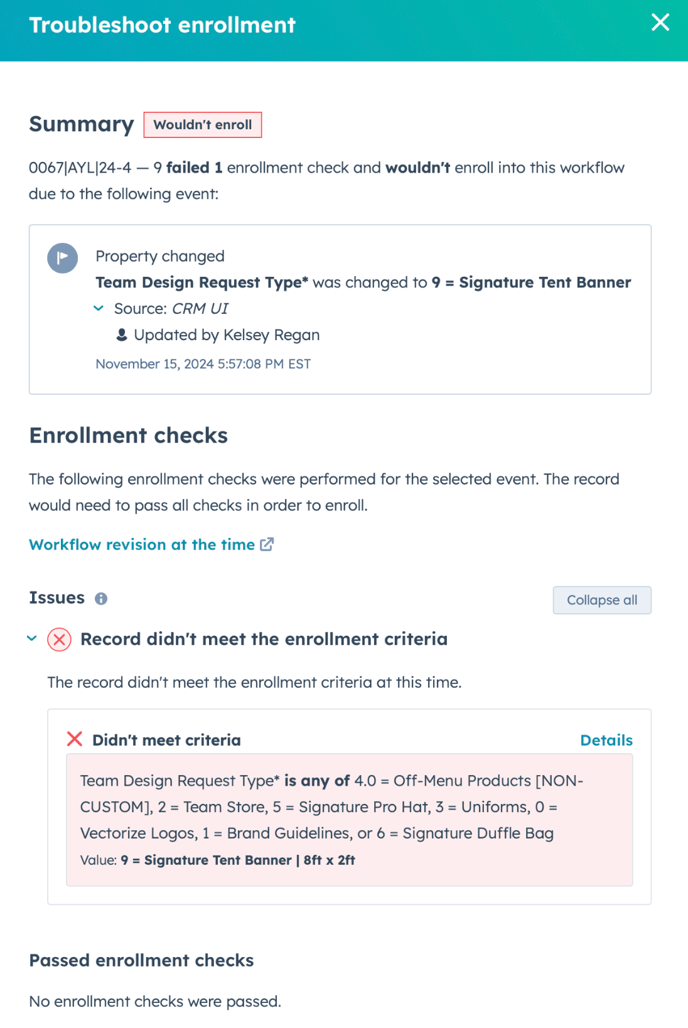Click the user icon beside Kelsey Regan
Viewport: 688px width, 1028px height.
click(x=122, y=335)
